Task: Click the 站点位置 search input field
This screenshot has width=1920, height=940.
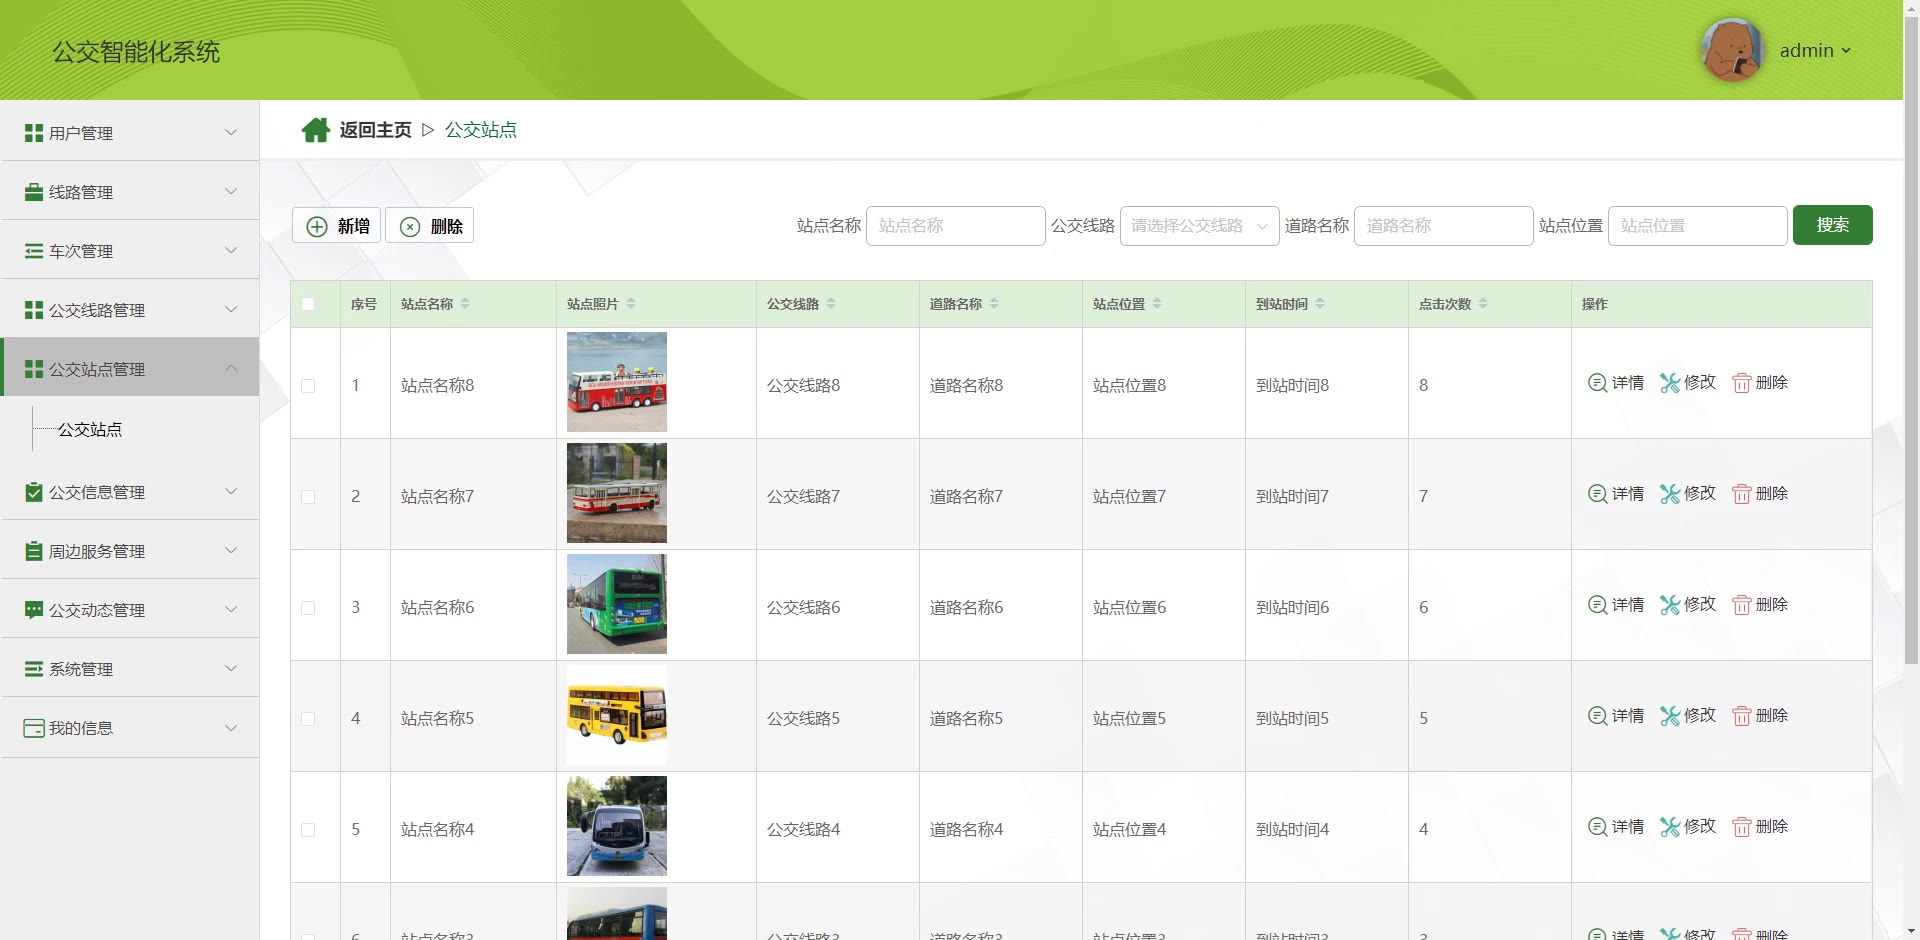Action: tap(1698, 226)
